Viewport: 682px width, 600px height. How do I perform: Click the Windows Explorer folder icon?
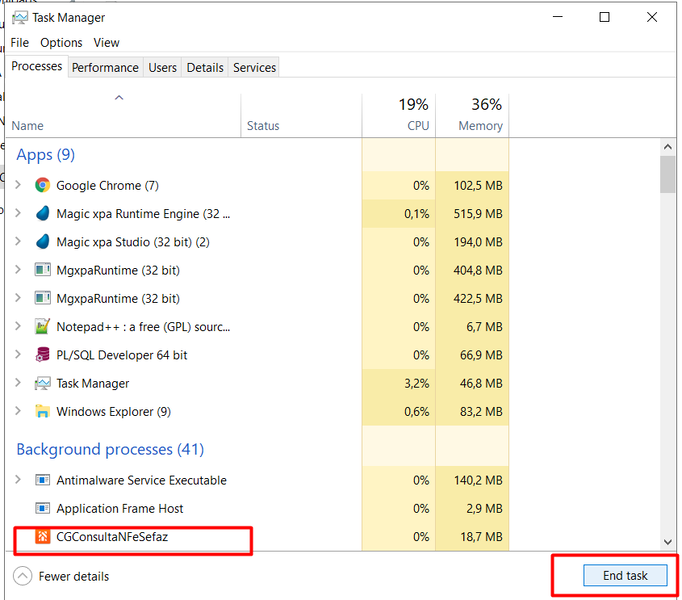pos(42,411)
